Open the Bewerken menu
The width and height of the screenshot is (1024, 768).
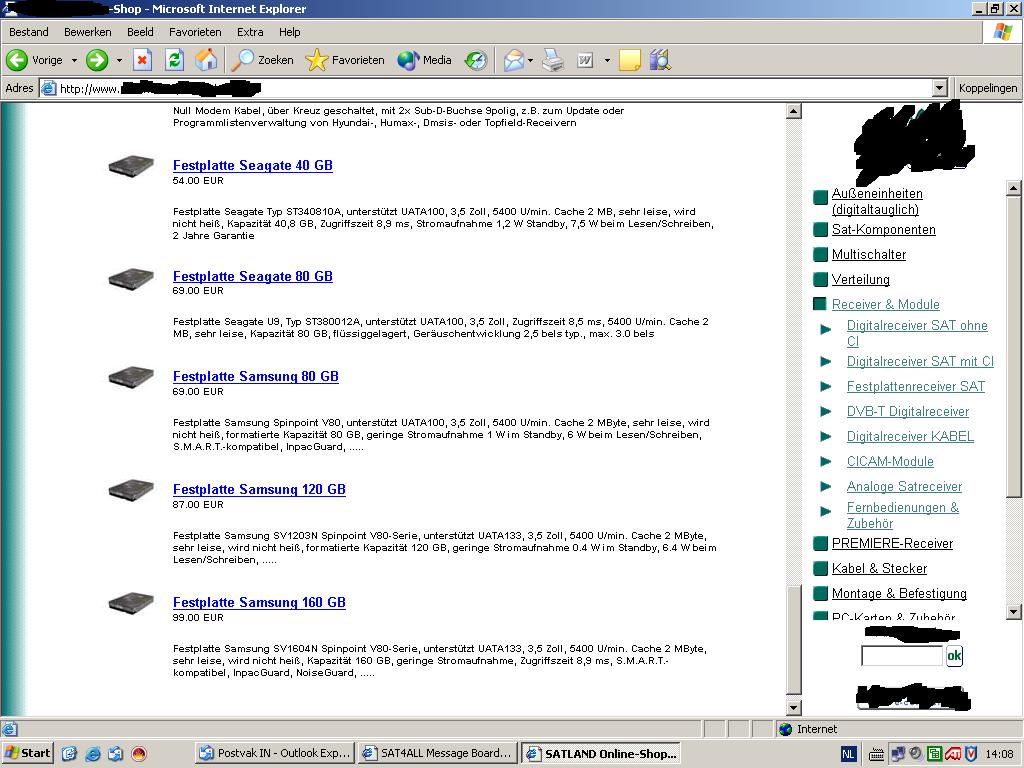coord(88,32)
